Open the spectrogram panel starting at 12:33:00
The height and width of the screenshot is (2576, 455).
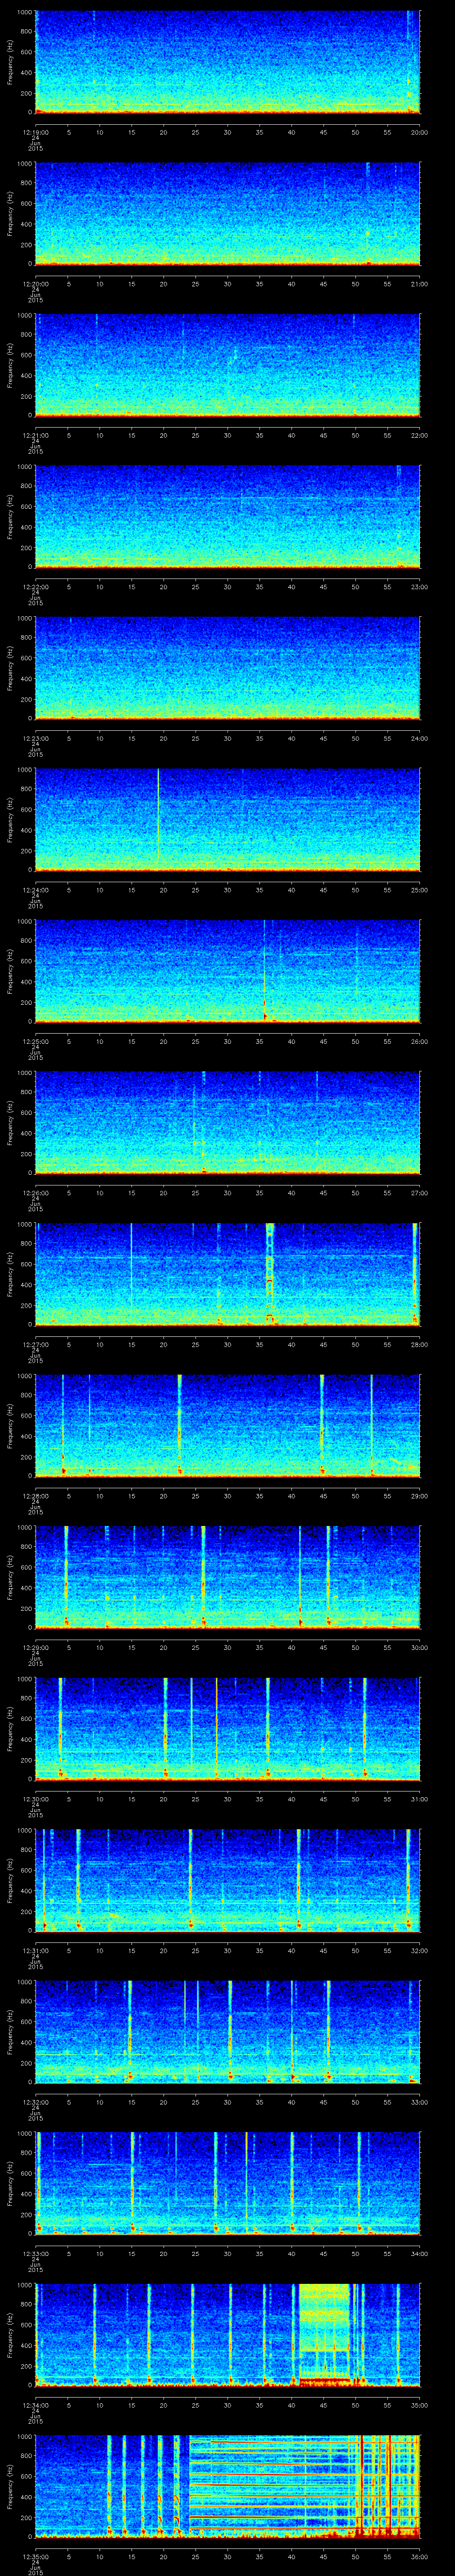point(227,2183)
